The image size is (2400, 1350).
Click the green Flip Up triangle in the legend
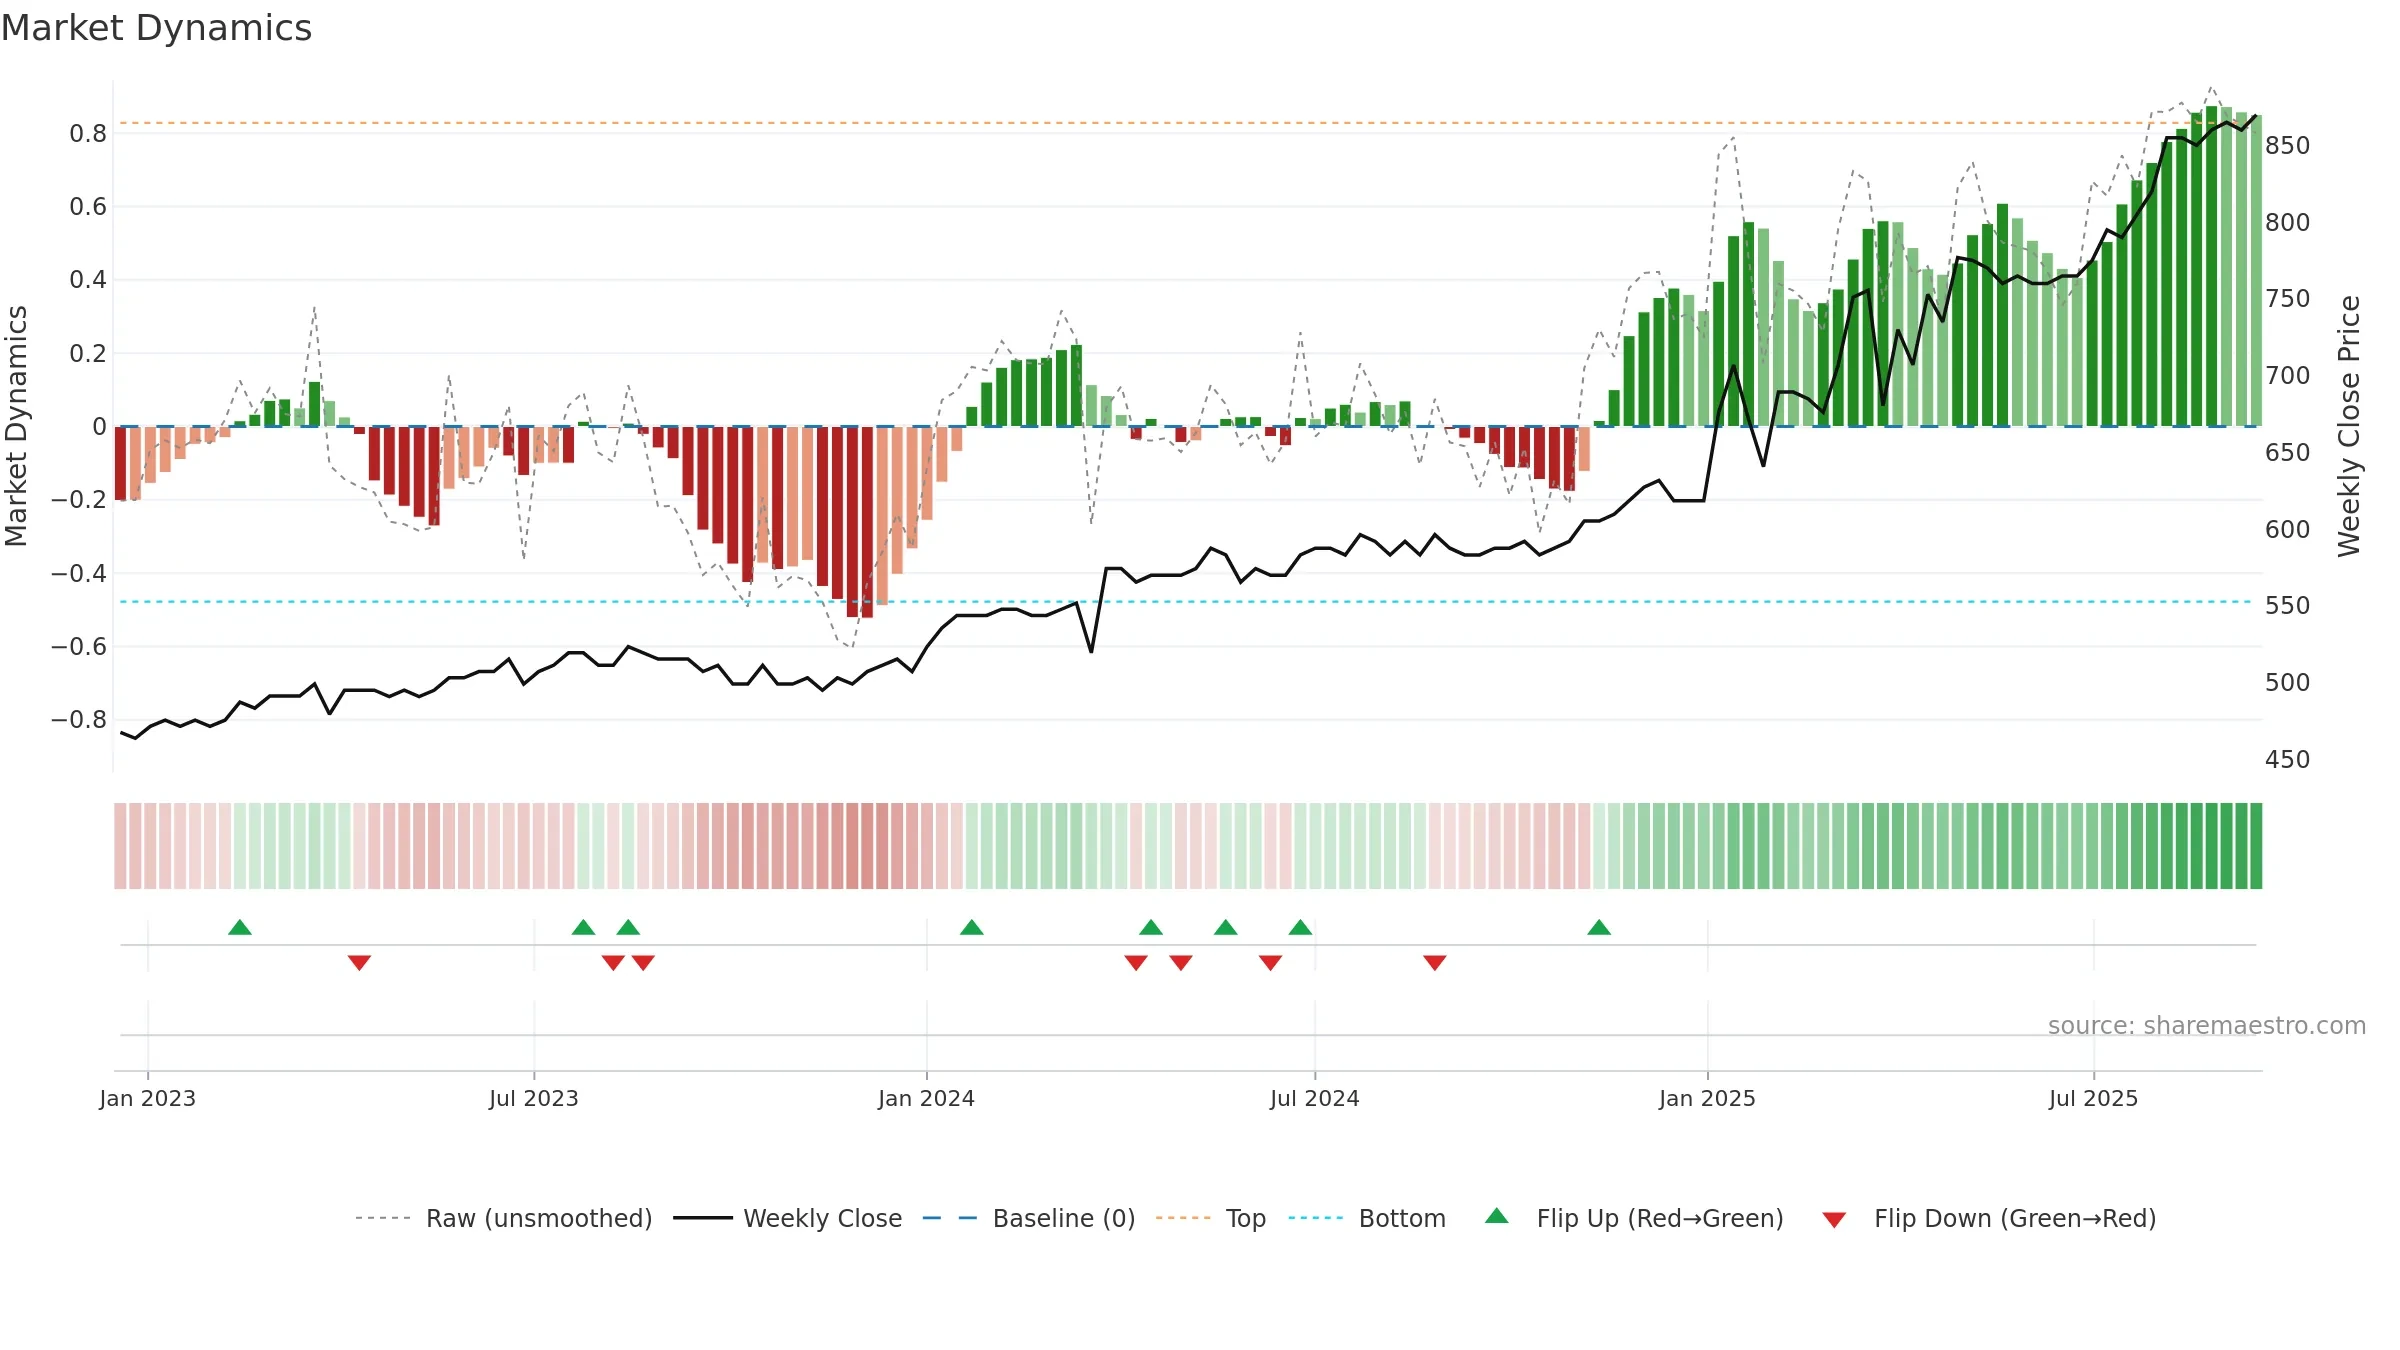click(x=1496, y=1216)
